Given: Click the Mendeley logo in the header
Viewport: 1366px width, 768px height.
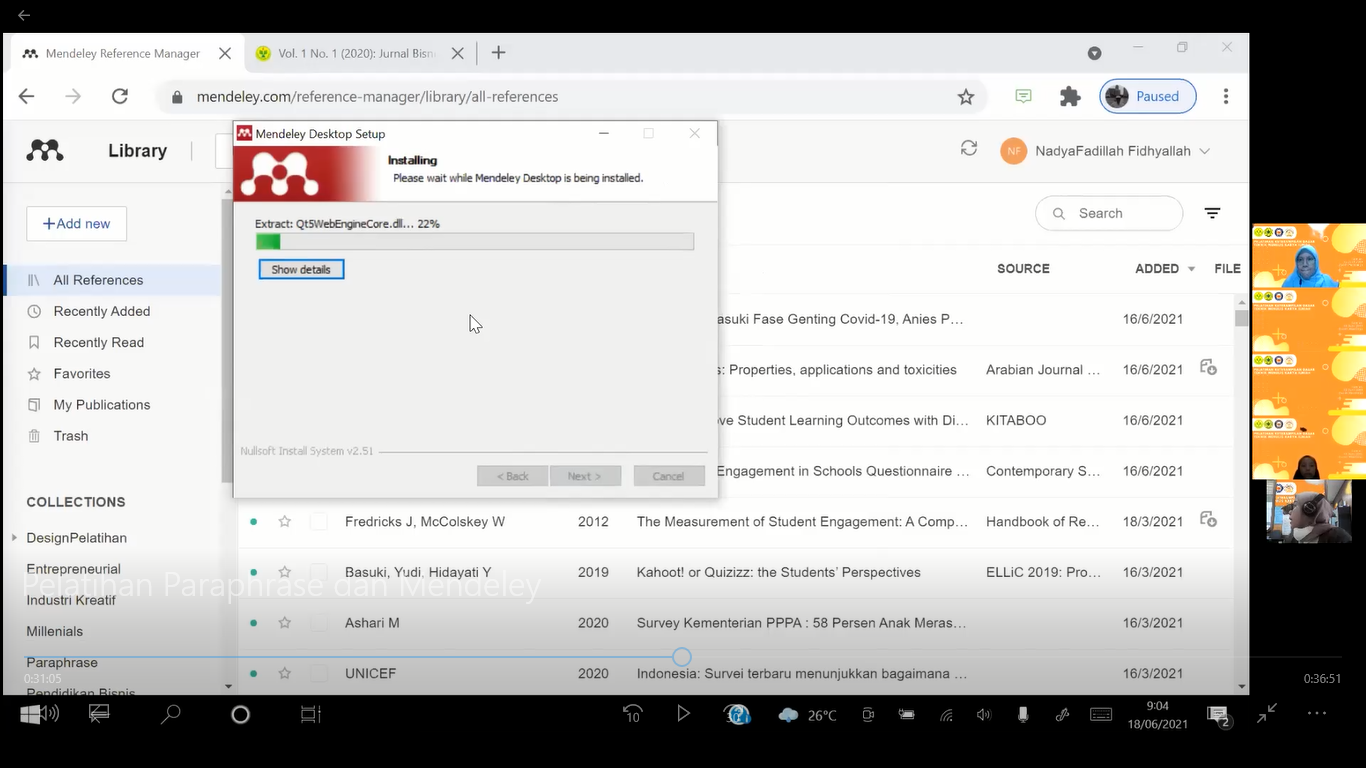Looking at the screenshot, I should coord(45,151).
